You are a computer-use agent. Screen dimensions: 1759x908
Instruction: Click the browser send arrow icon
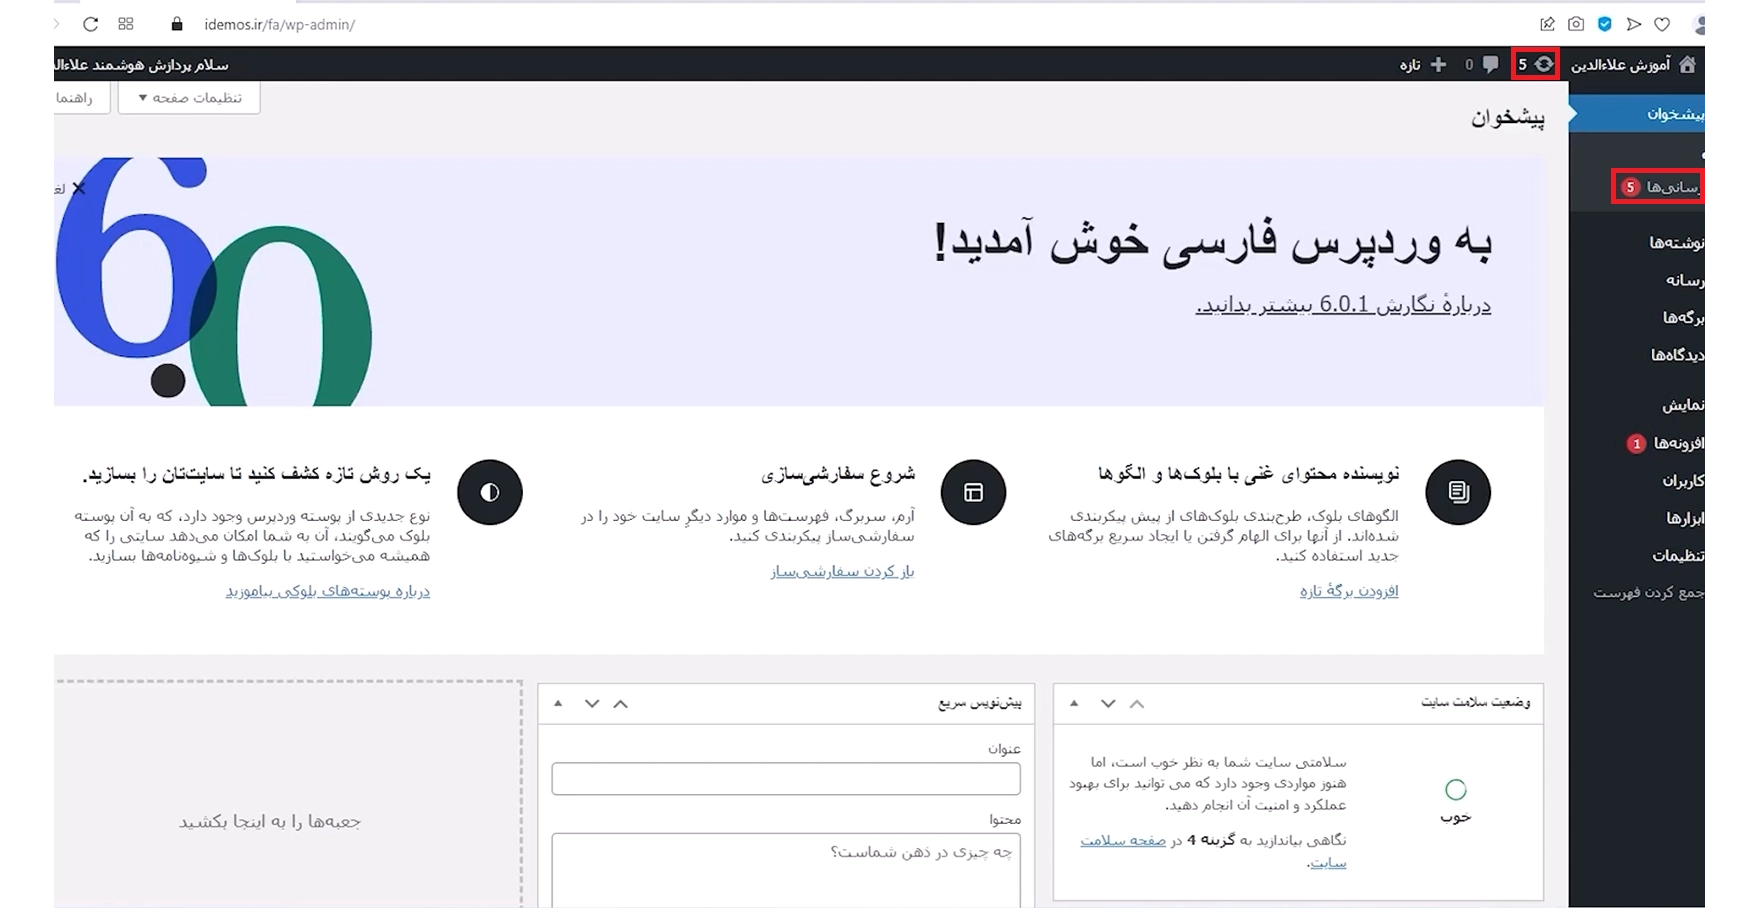tap(1634, 24)
